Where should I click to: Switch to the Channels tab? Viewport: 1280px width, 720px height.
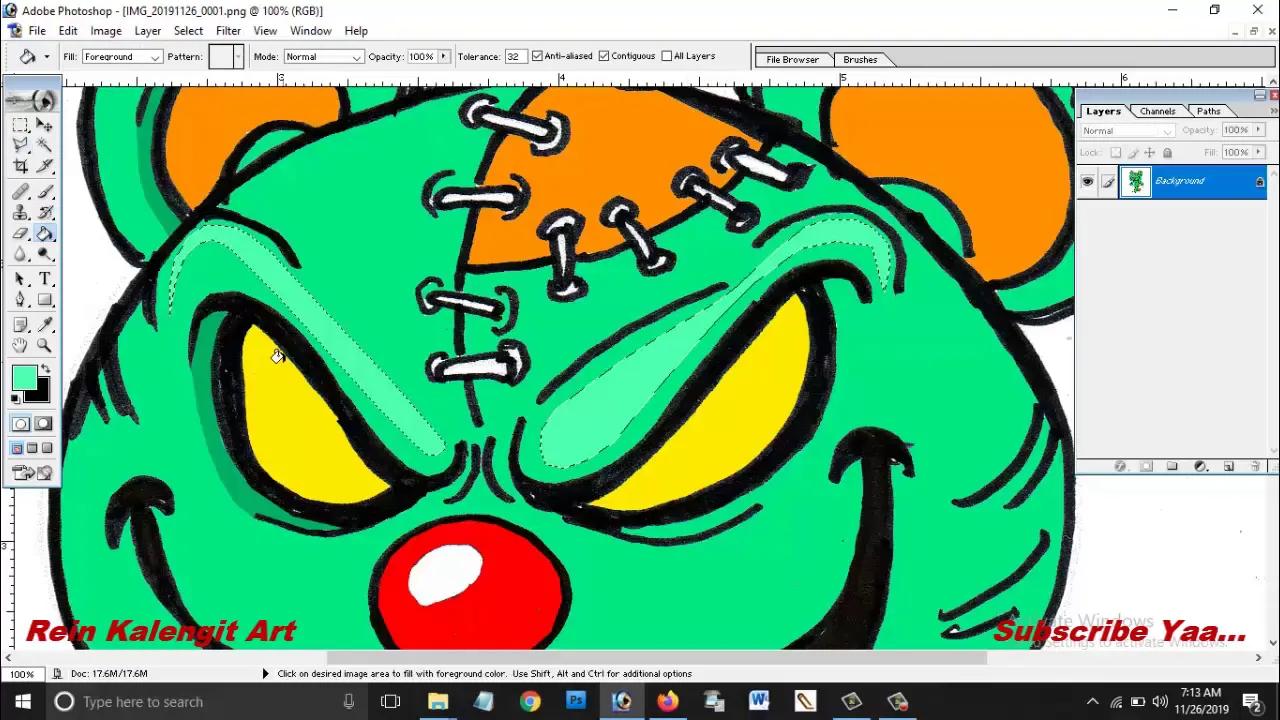pyautogui.click(x=1157, y=111)
